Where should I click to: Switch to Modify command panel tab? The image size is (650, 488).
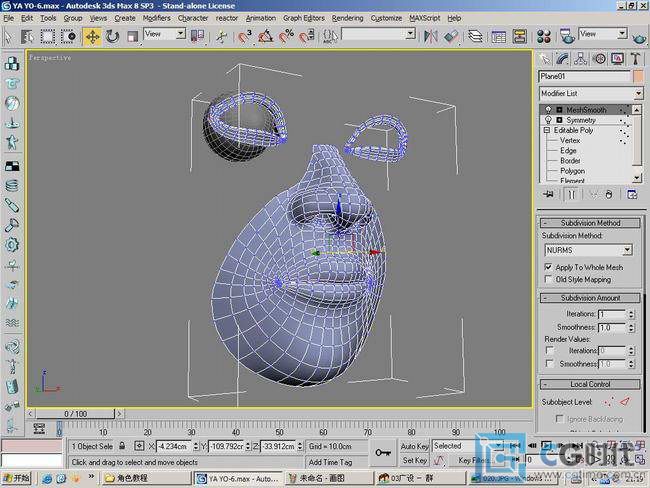[x=563, y=59]
